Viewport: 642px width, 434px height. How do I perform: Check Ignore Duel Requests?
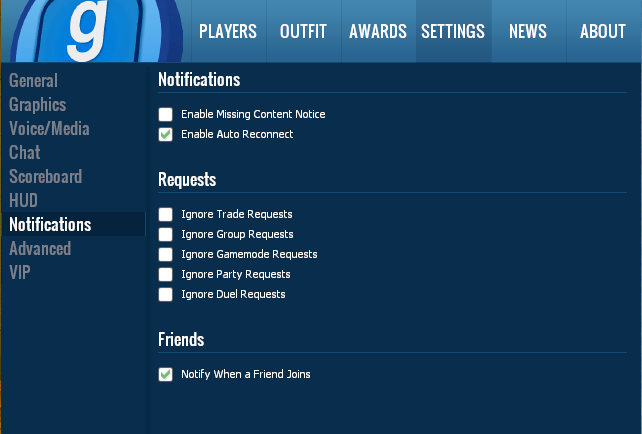(x=166, y=294)
